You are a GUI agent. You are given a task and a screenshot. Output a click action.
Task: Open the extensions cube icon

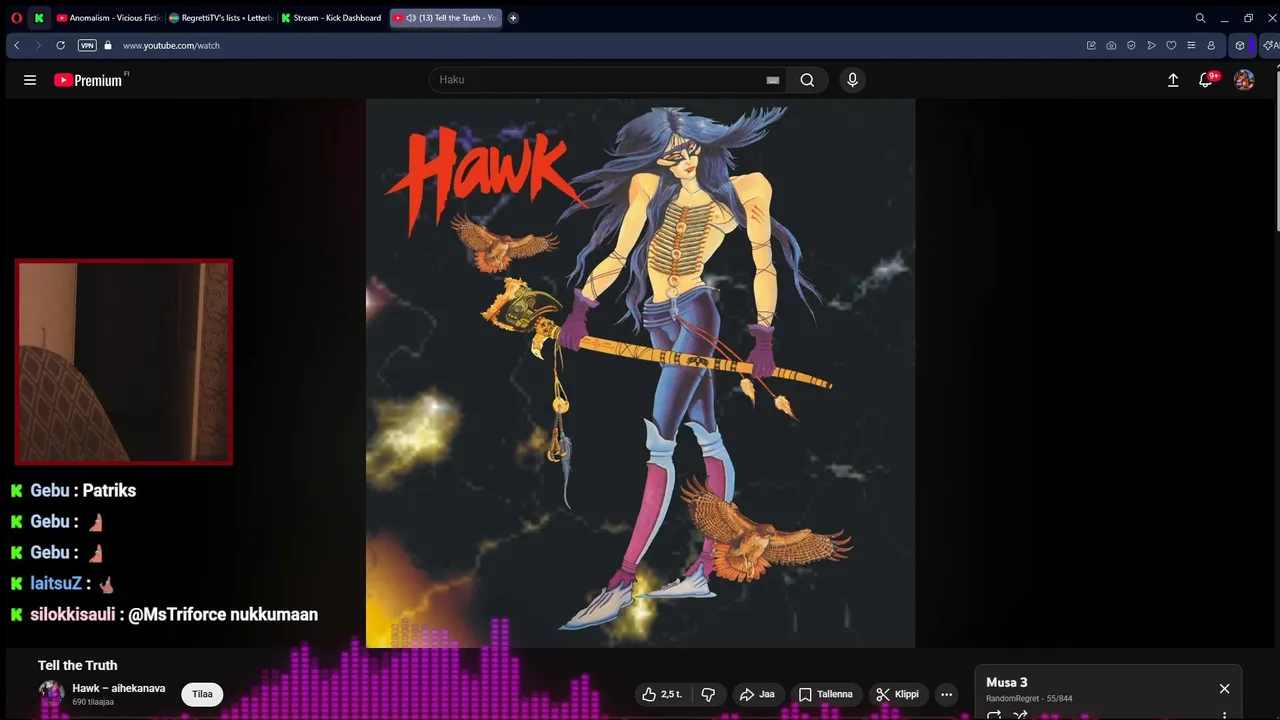[x=1240, y=45]
